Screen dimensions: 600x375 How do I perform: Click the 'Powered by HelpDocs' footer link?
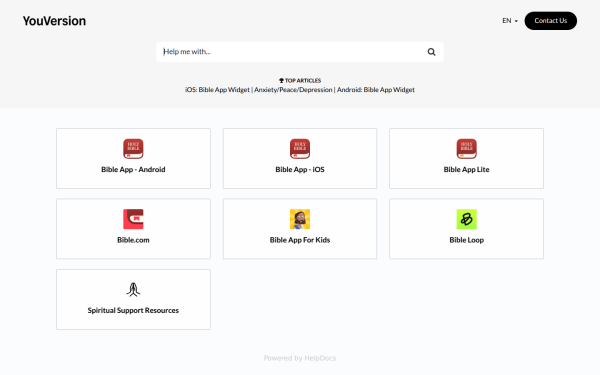tap(300, 358)
